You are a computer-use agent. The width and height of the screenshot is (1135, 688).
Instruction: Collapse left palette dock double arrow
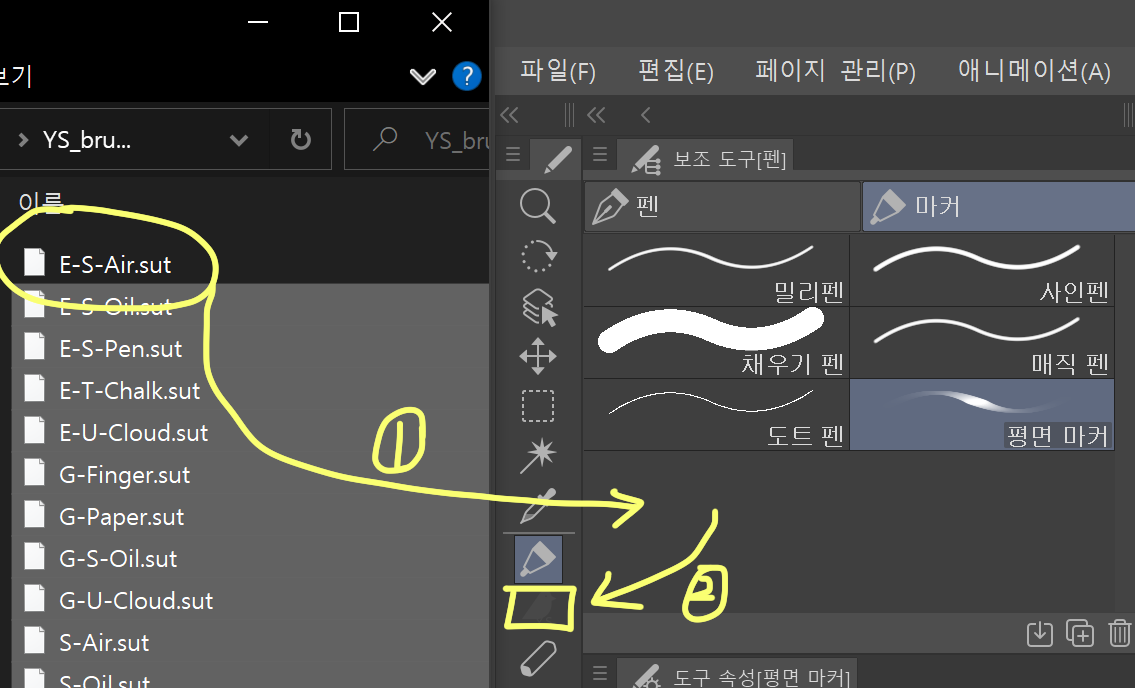[510, 115]
